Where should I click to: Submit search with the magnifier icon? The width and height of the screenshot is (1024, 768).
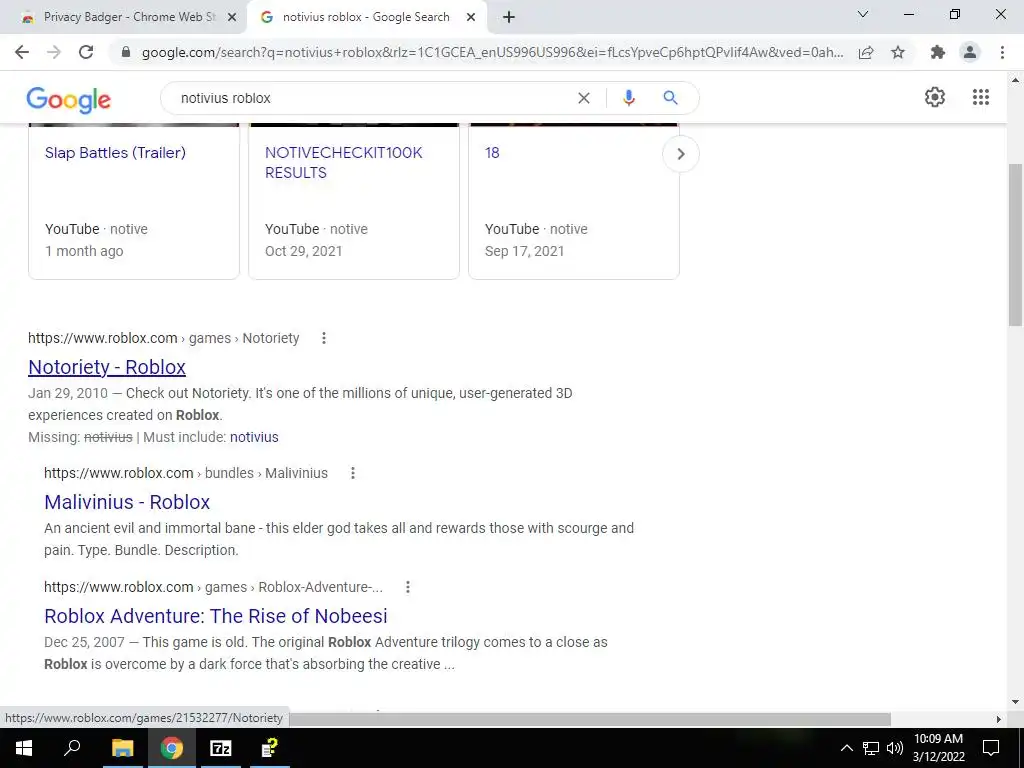670,98
